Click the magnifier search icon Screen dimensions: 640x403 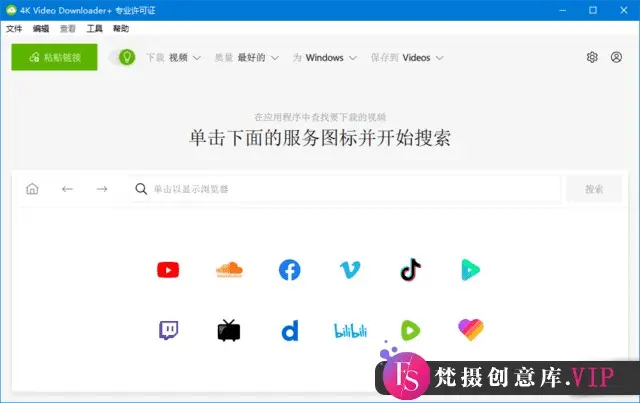pos(141,189)
